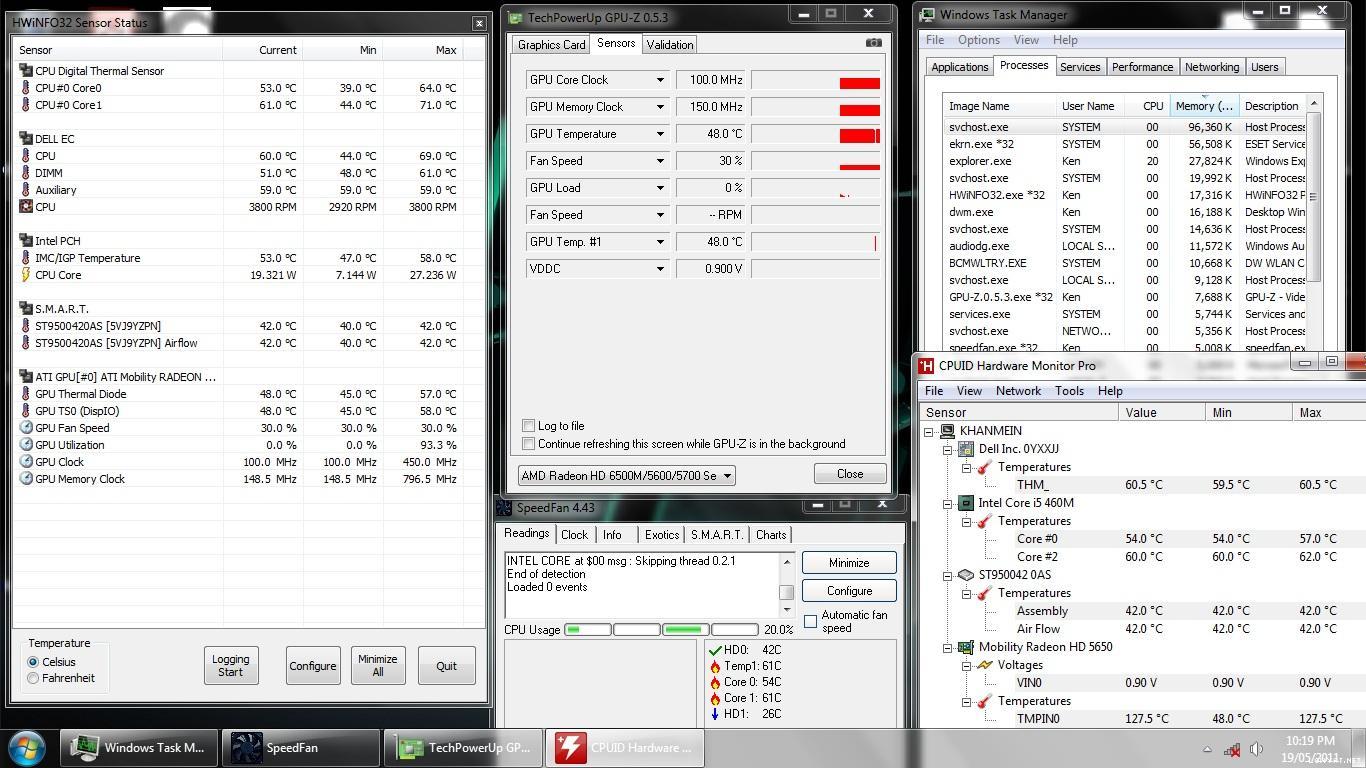
Task: Click the Intel Core i5 460M processor icon
Action: (x=966, y=503)
